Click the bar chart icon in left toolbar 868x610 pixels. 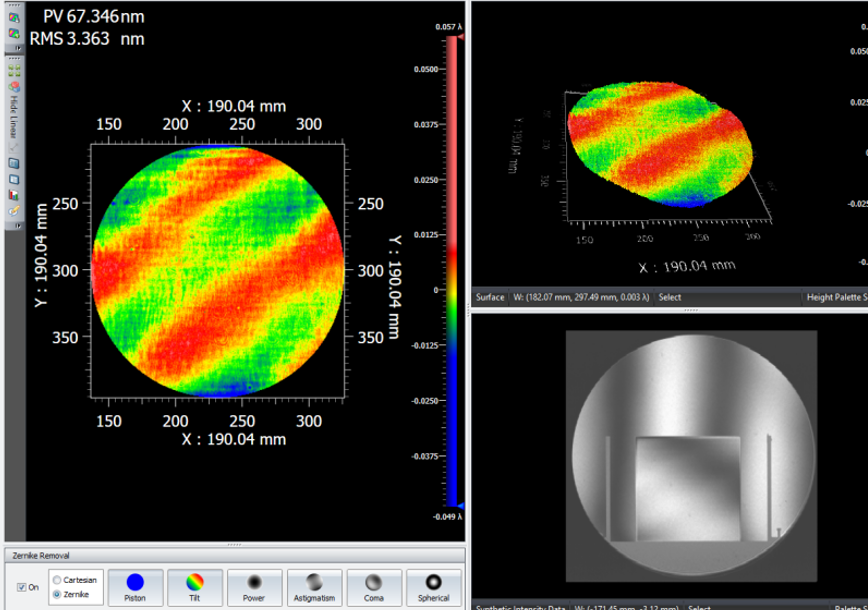(x=15, y=193)
